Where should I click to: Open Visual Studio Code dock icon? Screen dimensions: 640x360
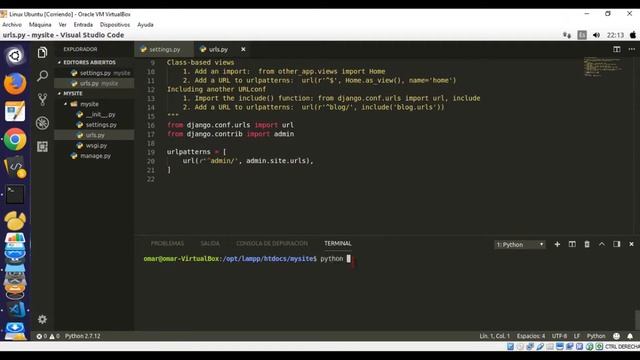[16, 309]
